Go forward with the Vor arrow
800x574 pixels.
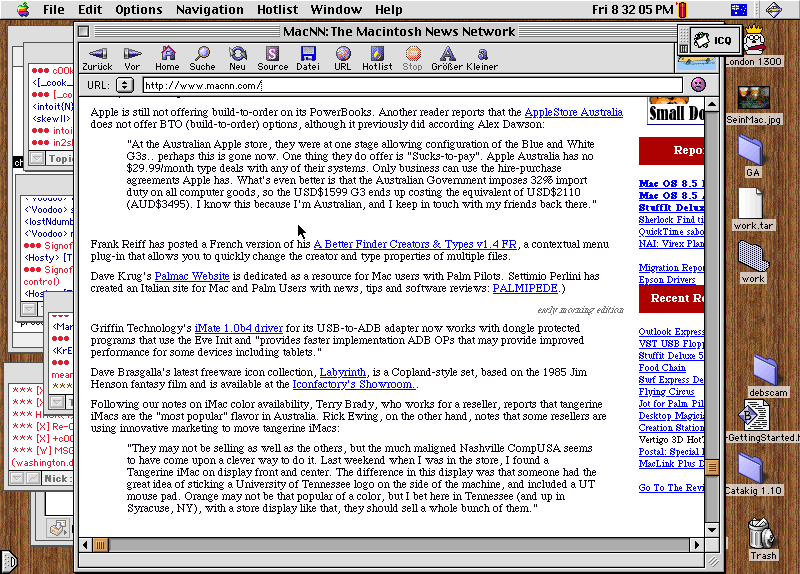pyautogui.click(x=132, y=59)
